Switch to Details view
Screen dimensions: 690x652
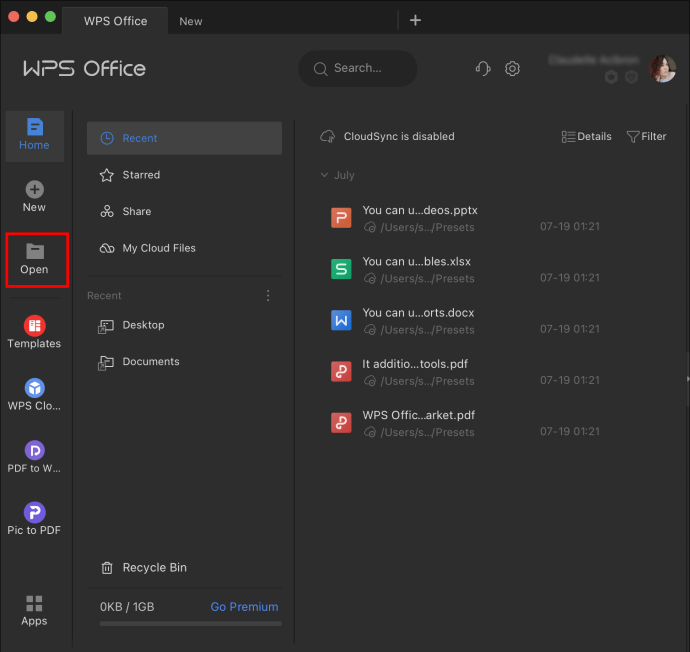pyautogui.click(x=586, y=136)
